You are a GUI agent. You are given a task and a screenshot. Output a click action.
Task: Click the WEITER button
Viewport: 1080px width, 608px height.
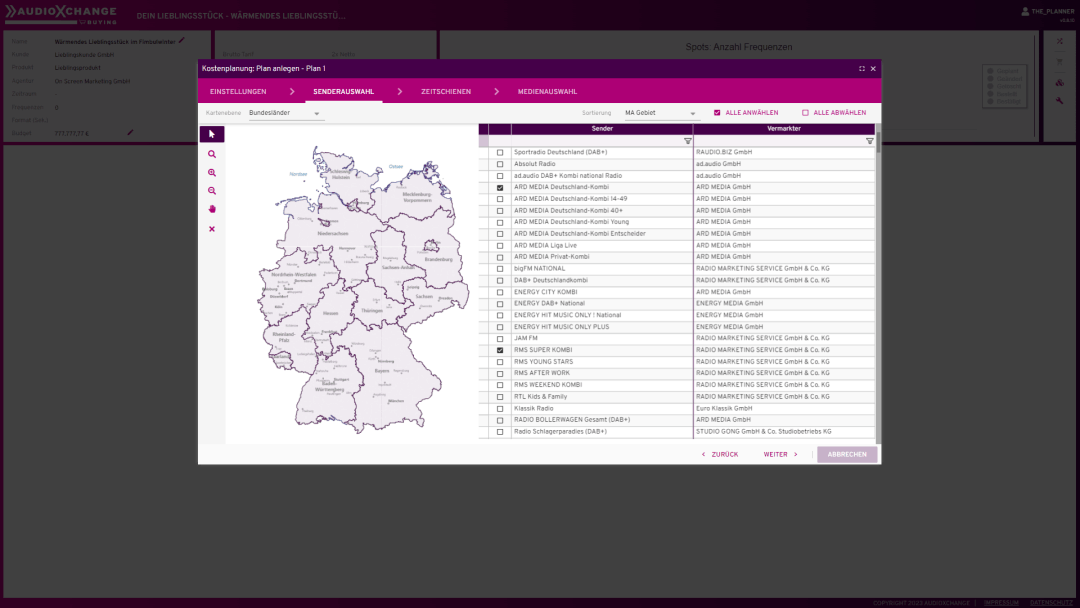pyautogui.click(x=780, y=454)
